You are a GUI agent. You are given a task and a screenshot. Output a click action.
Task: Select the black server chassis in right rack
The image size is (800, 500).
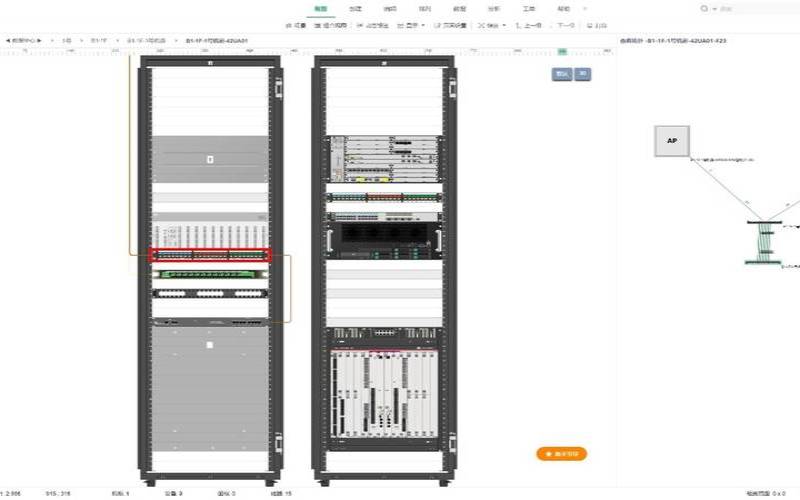[384, 232]
